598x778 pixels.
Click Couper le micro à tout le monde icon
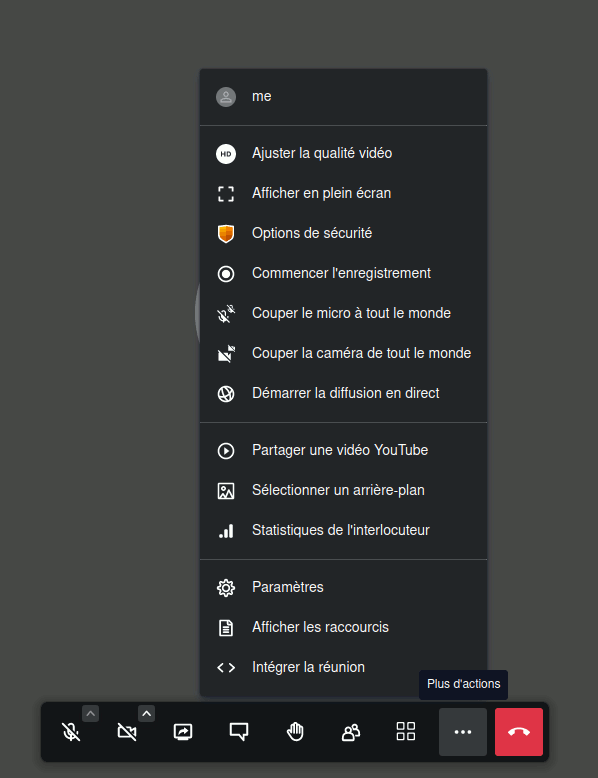226,314
